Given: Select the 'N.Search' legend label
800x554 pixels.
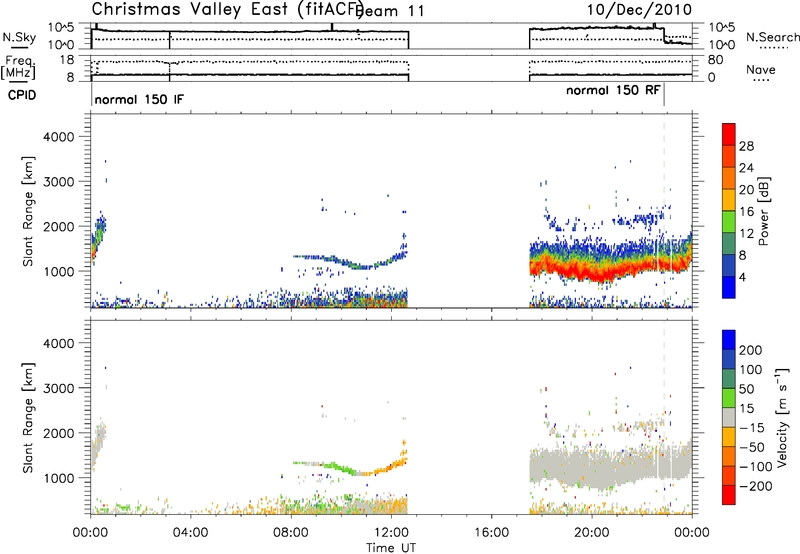Looking at the screenshot, I should pyautogui.click(x=772, y=37).
